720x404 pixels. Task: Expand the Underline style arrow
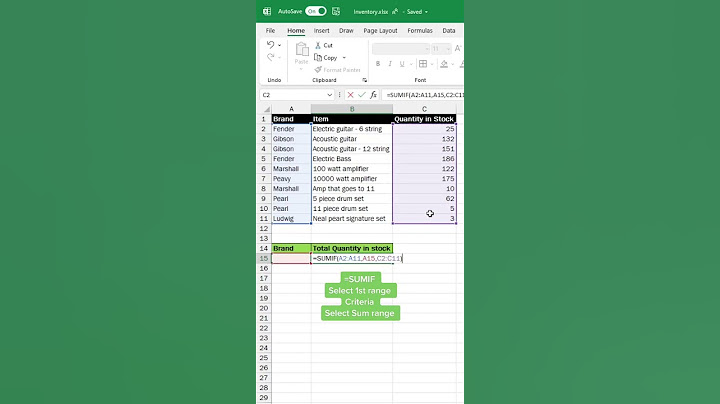coord(411,64)
